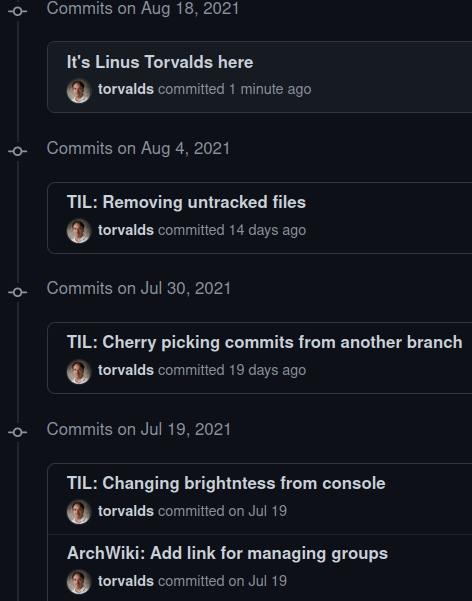Click torvalds avatar on 19 days ago commit
Screen dimensions: 472x601
click(79, 371)
